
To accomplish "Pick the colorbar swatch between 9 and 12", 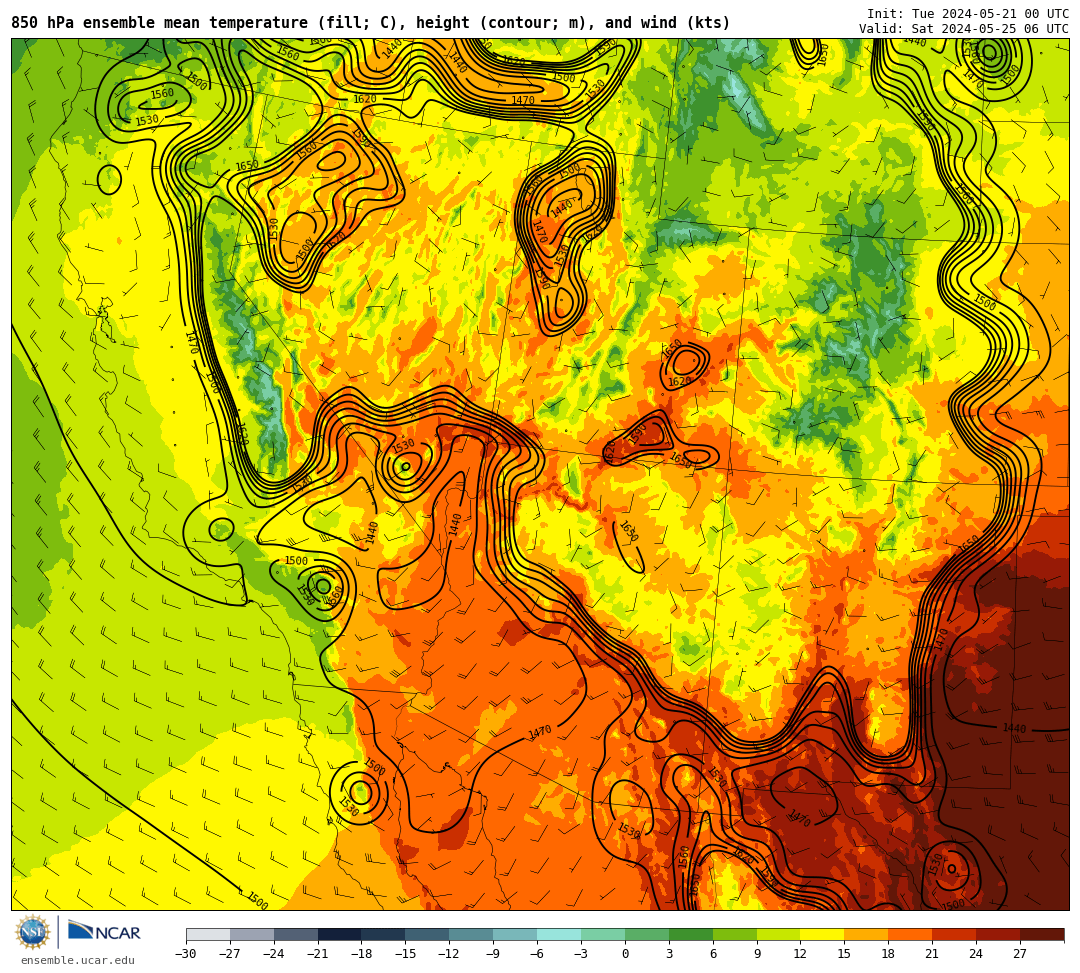I will click(779, 934).
